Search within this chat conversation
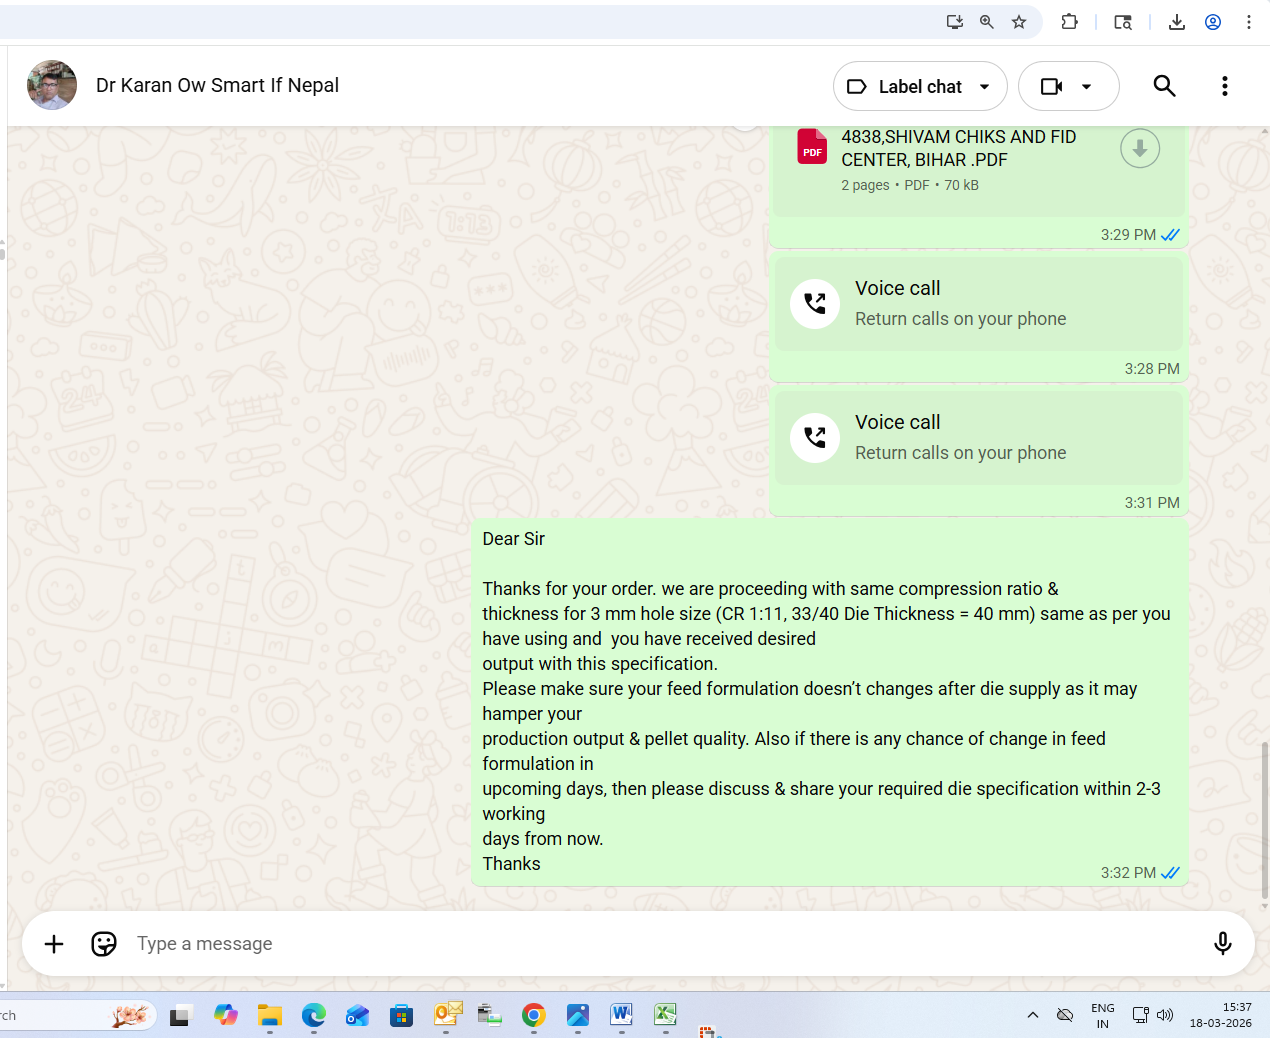The height and width of the screenshot is (1038, 1270). tap(1164, 86)
